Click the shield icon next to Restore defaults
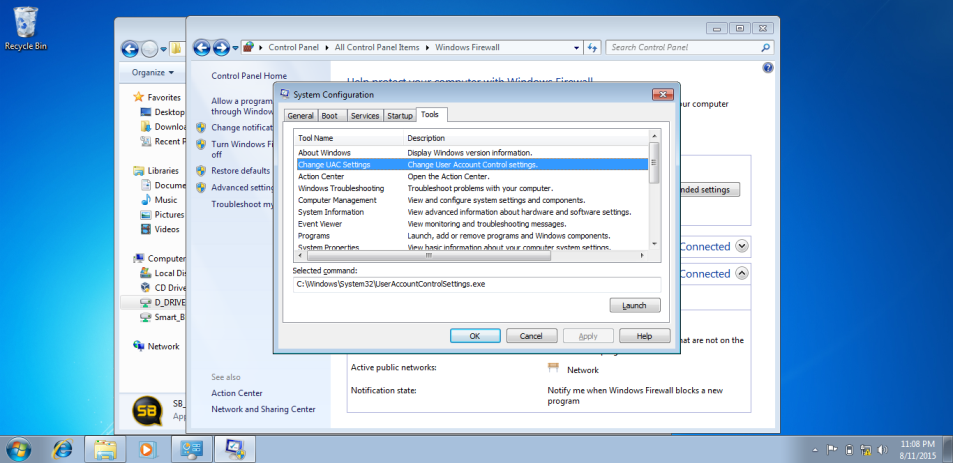Image resolution: width=953 pixels, height=463 pixels. pyautogui.click(x=201, y=171)
